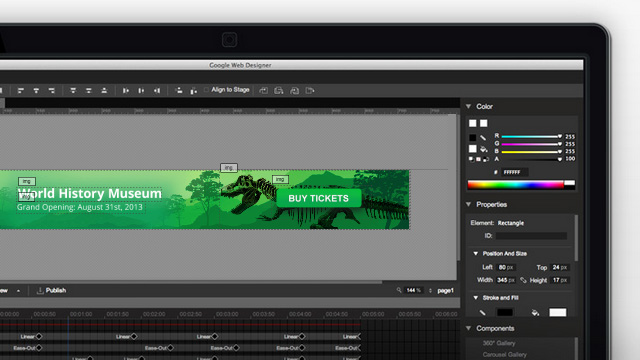The height and width of the screenshot is (360, 640).
Task: Distribute elements by right edges
Action: pyautogui.click(x=157, y=91)
